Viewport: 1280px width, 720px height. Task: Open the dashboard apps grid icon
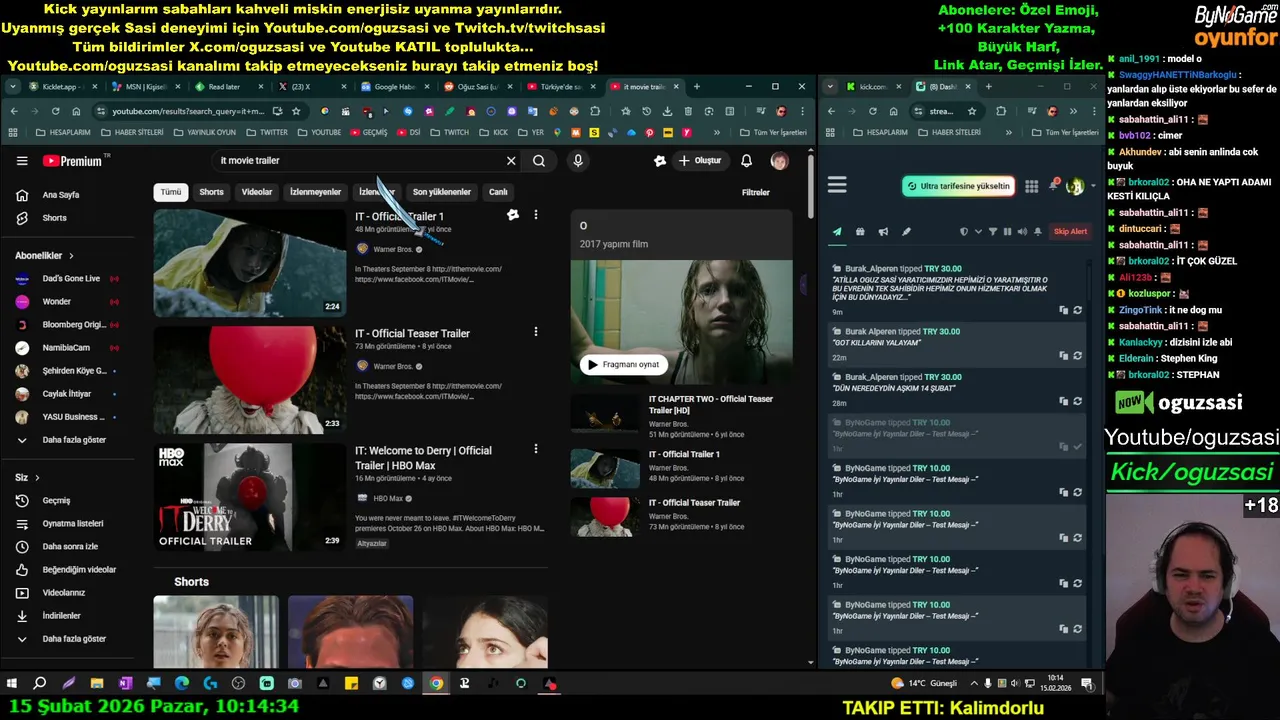(x=1031, y=186)
